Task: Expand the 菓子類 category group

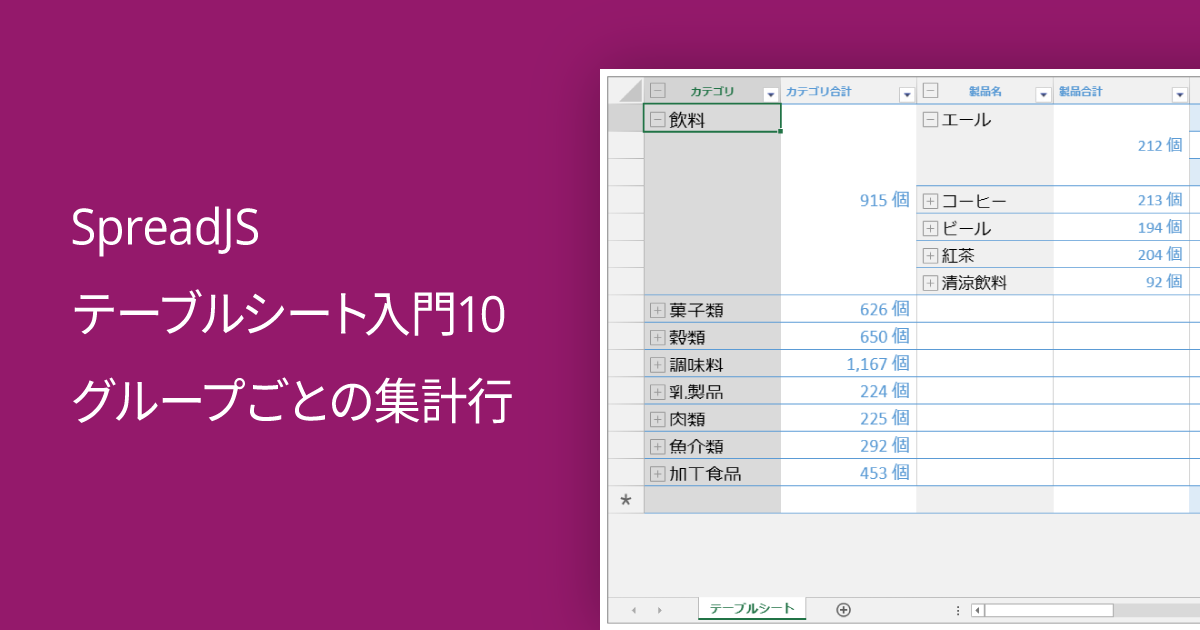Action: [656, 308]
